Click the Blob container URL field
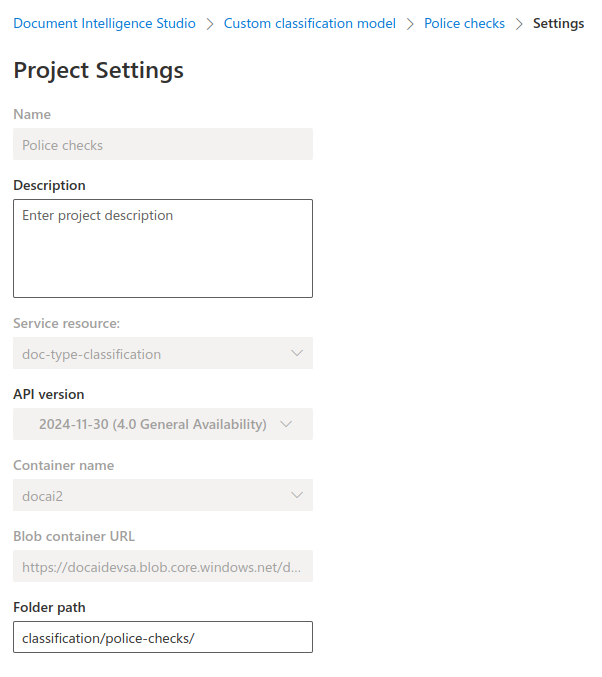 point(163,566)
